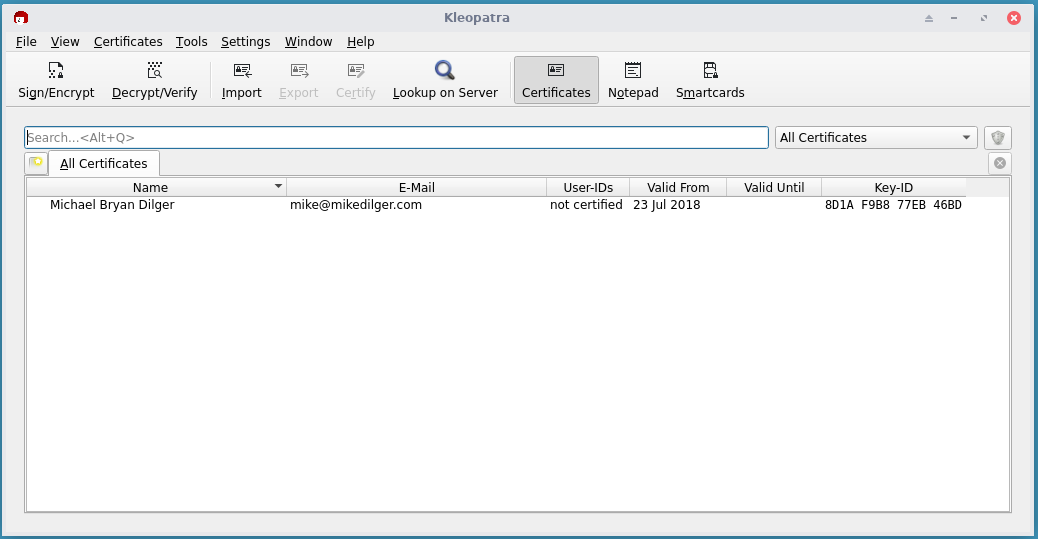This screenshot has height=539, width=1038.
Task: Sort by the Valid From column header
Action: pos(678,187)
